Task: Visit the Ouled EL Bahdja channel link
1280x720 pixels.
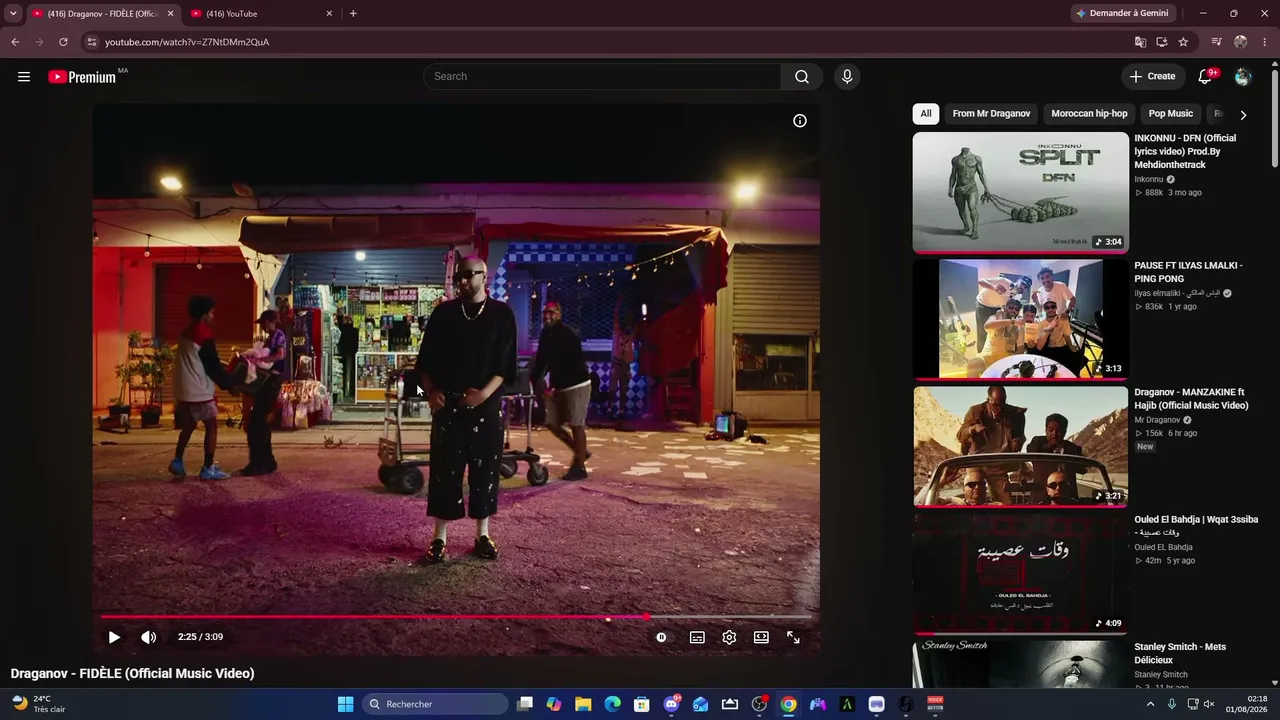Action: click(1163, 547)
